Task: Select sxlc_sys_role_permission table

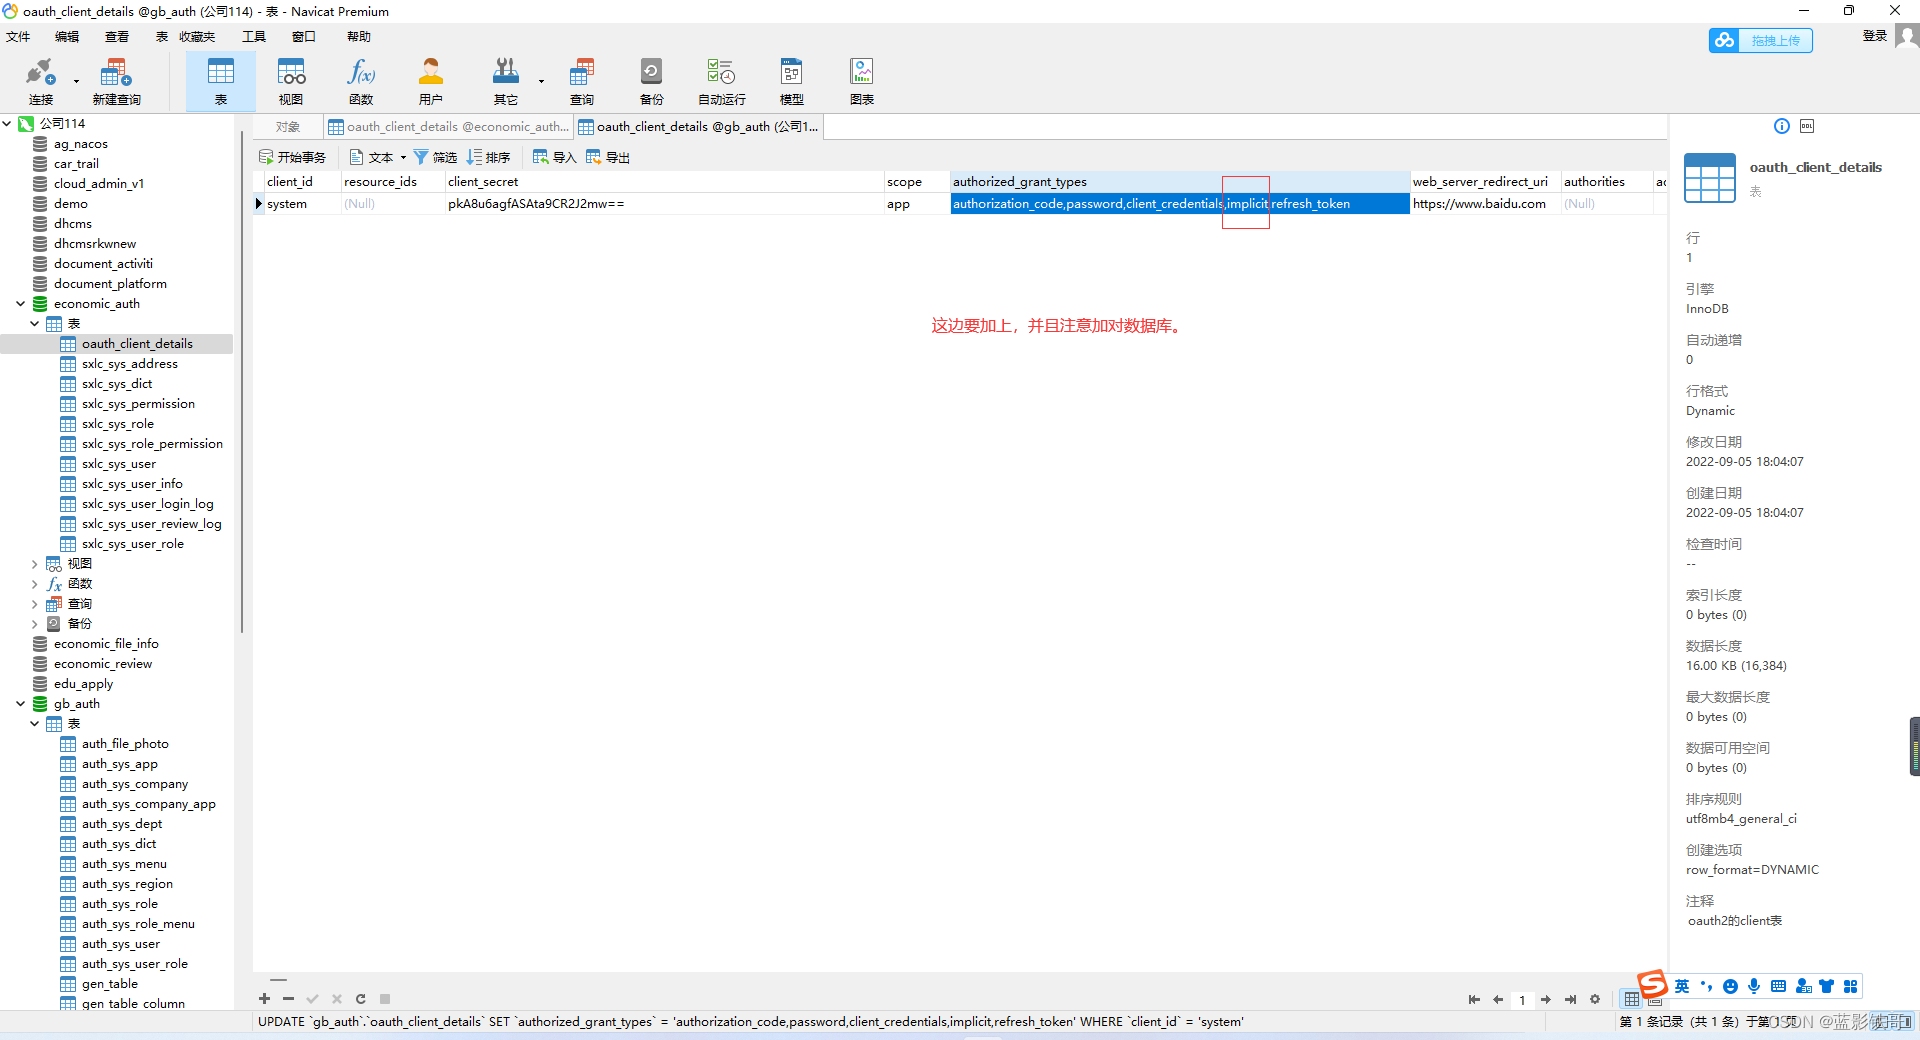Action: [x=152, y=444]
